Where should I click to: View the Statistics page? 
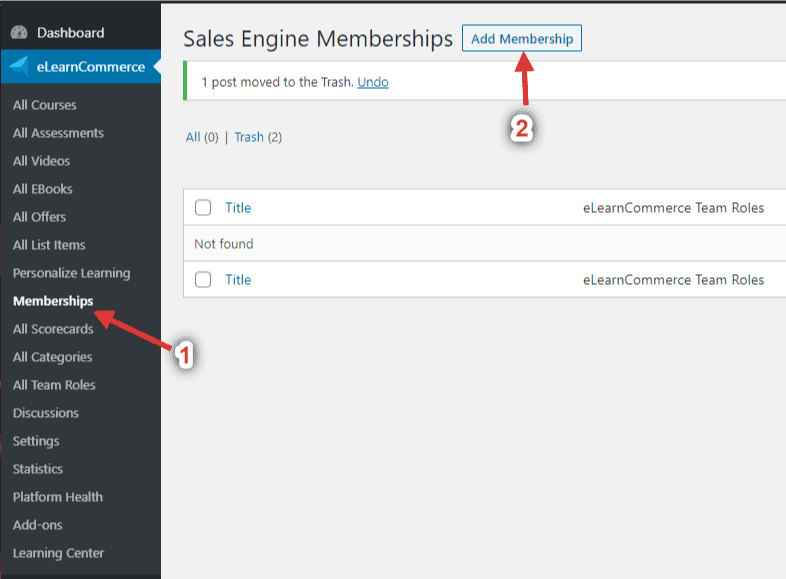click(x=38, y=469)
